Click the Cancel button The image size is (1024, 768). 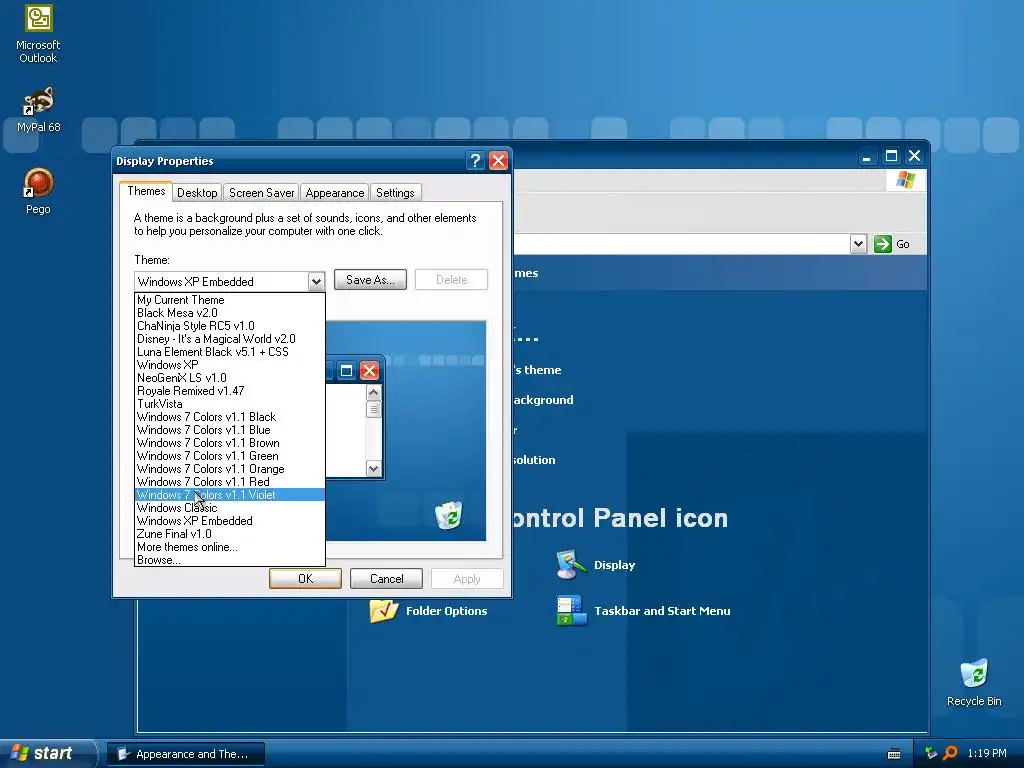(387, 579)
